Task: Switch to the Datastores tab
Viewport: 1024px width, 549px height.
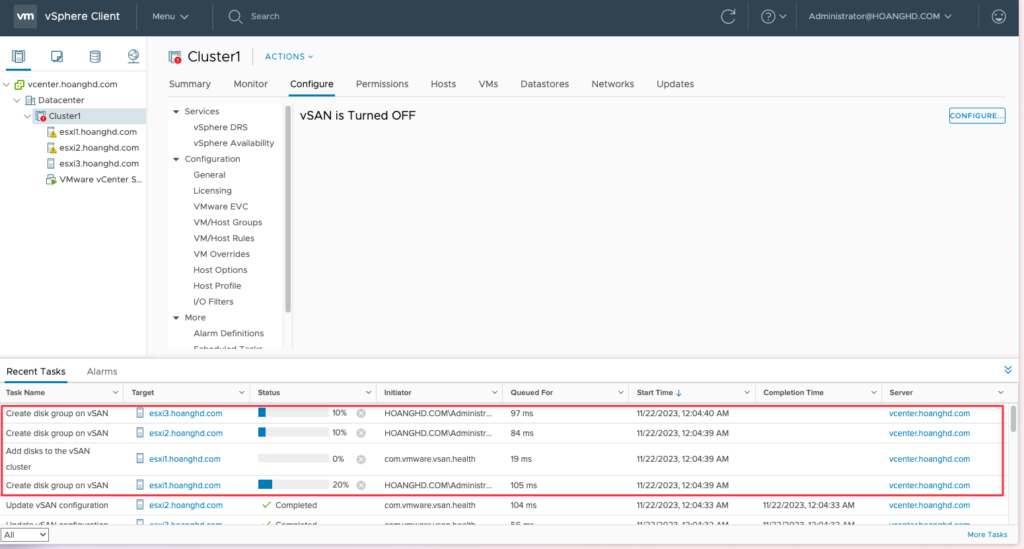Action: (x=545, y=84)
